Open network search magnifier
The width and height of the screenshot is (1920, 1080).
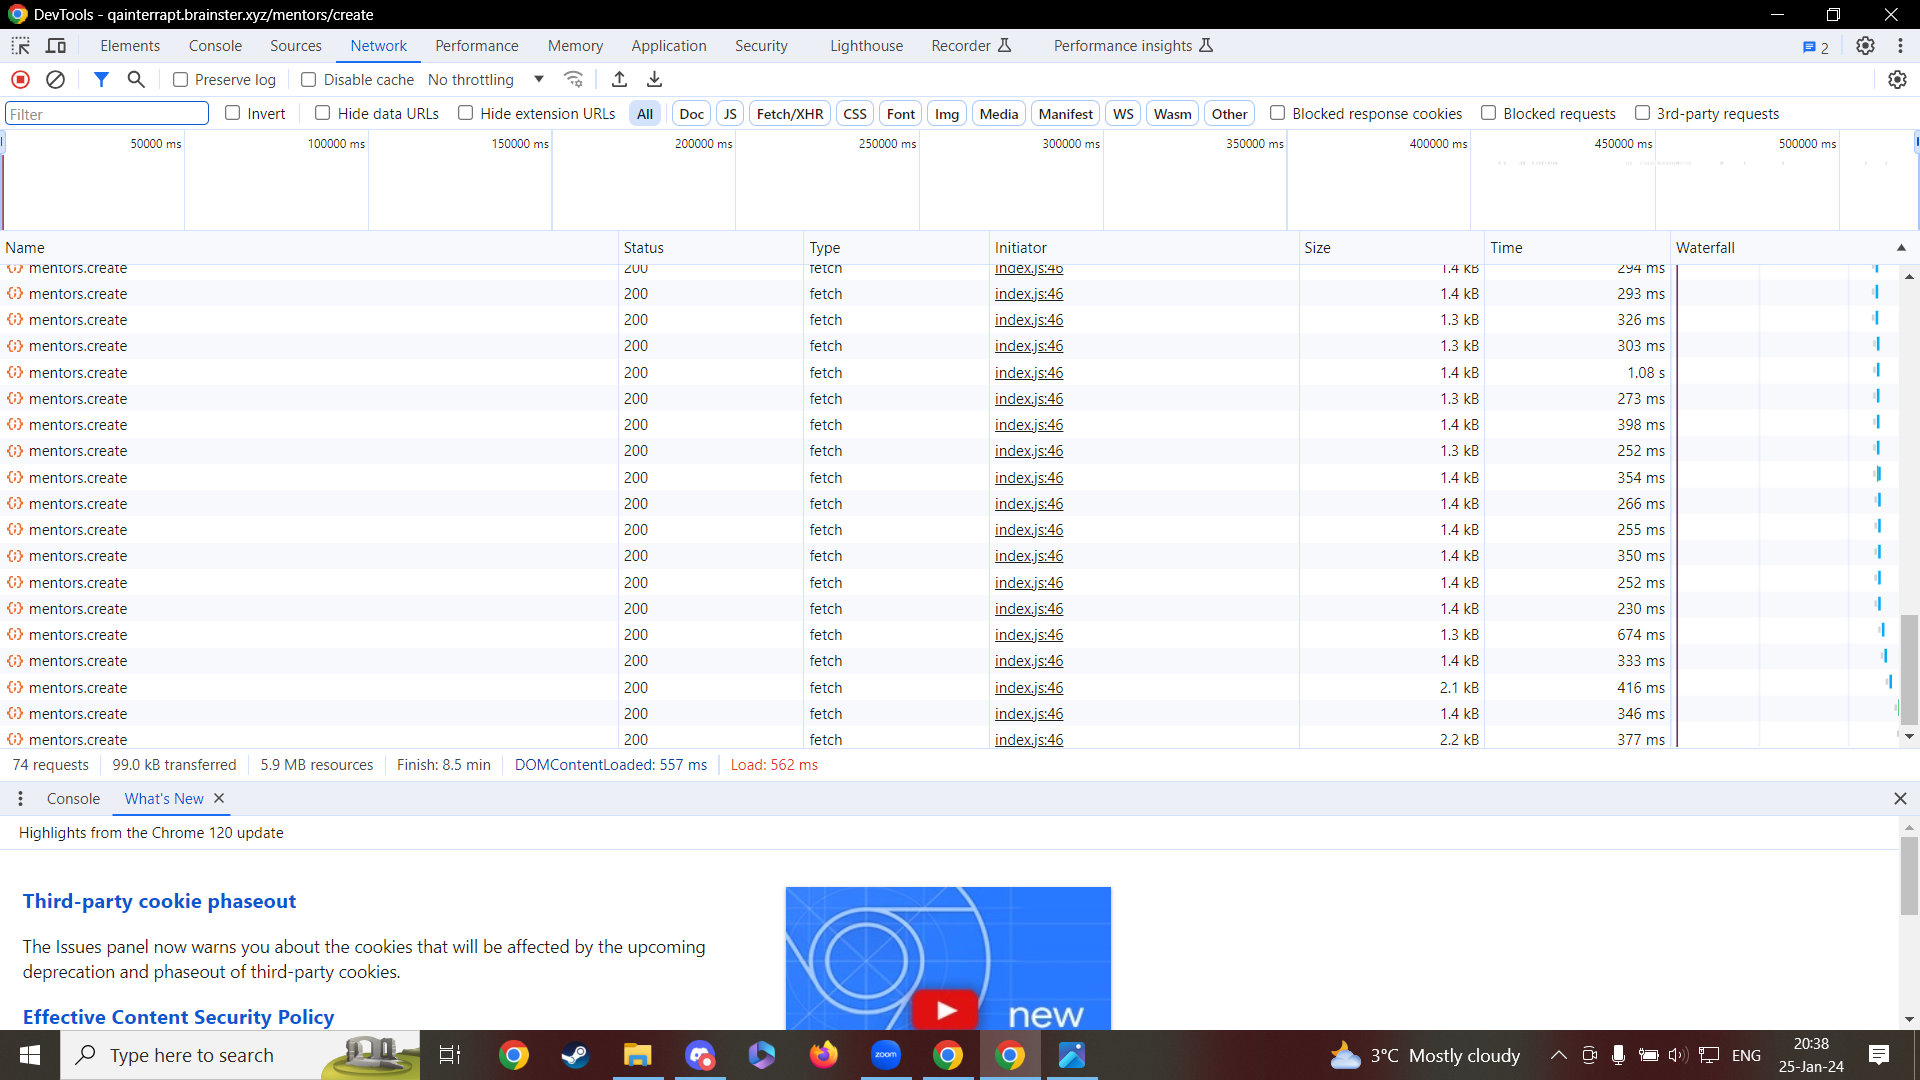[136, 79]
